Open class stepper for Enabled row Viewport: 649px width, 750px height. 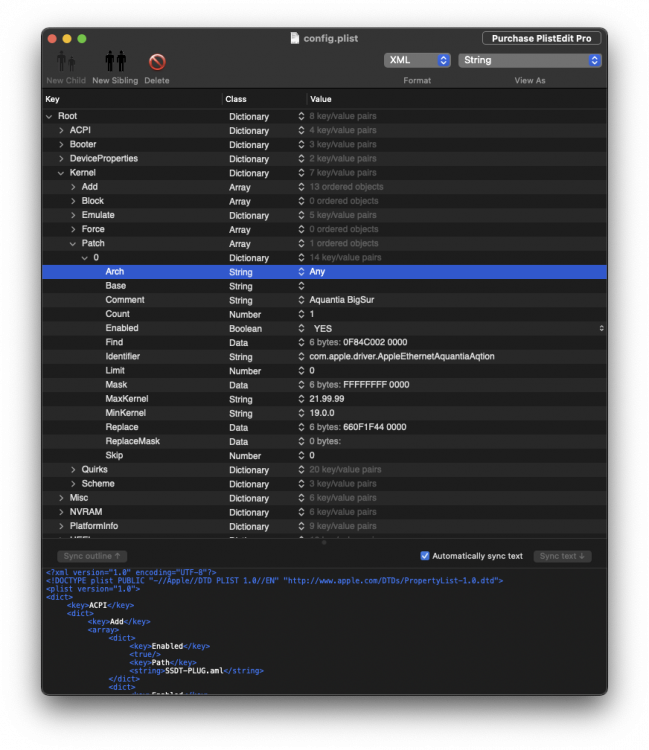[301, 328]
